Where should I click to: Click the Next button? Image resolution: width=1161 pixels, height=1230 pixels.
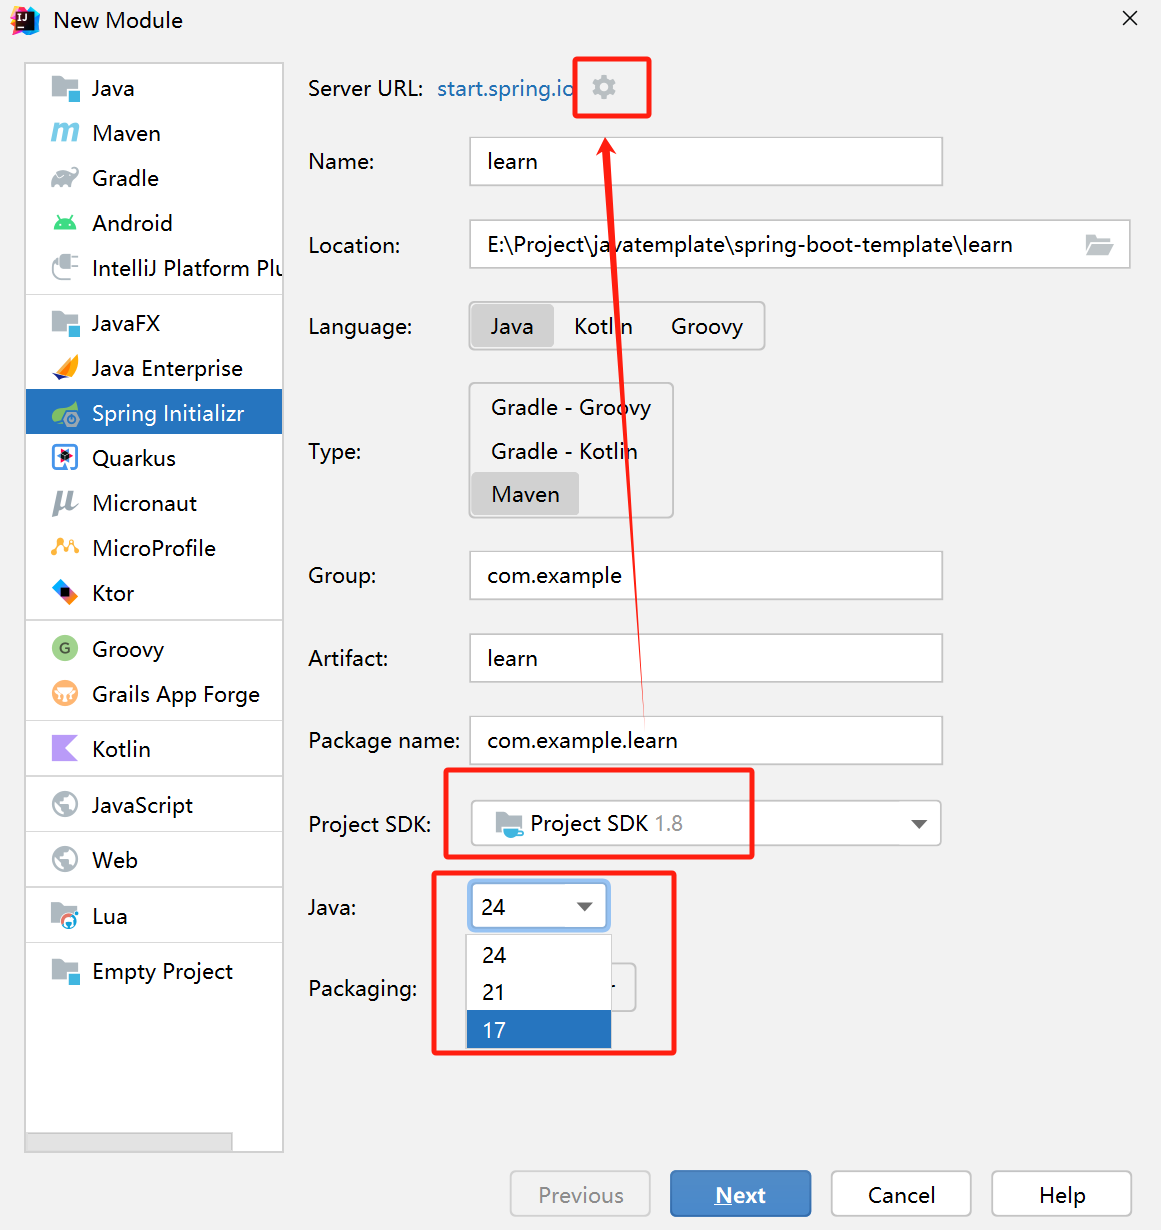tap(740, 1194)
